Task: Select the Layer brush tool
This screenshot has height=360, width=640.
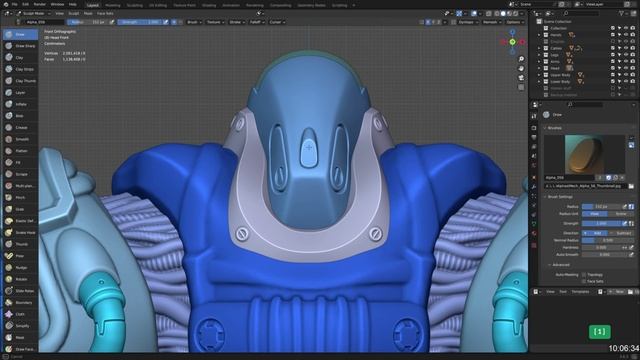Action: pos(20,93)
